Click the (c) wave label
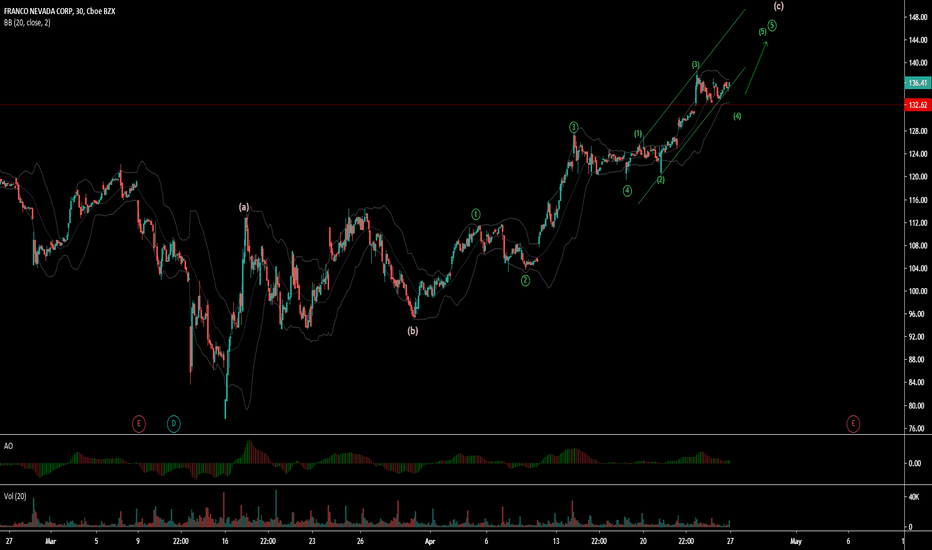 (779, 5)
